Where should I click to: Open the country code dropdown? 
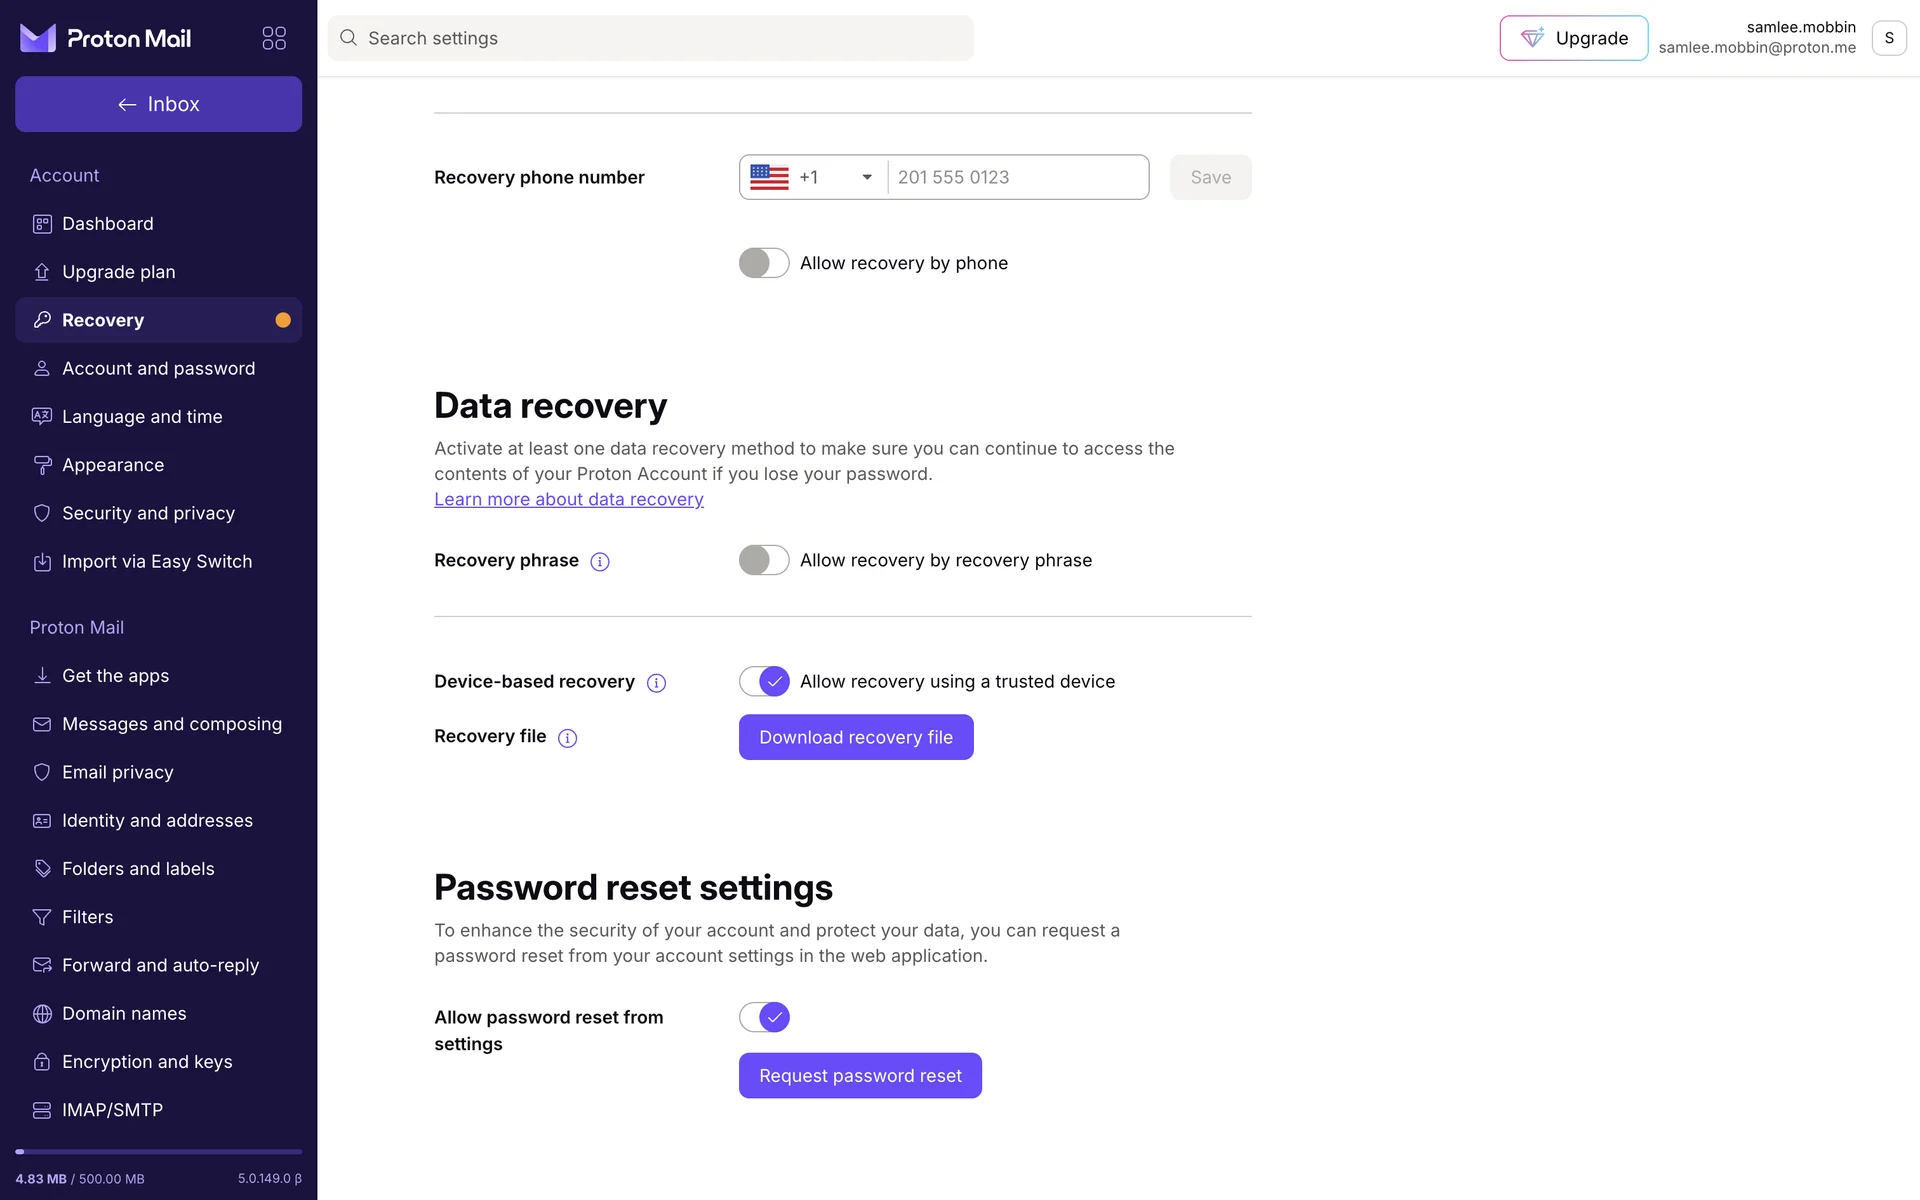(813, 177)
